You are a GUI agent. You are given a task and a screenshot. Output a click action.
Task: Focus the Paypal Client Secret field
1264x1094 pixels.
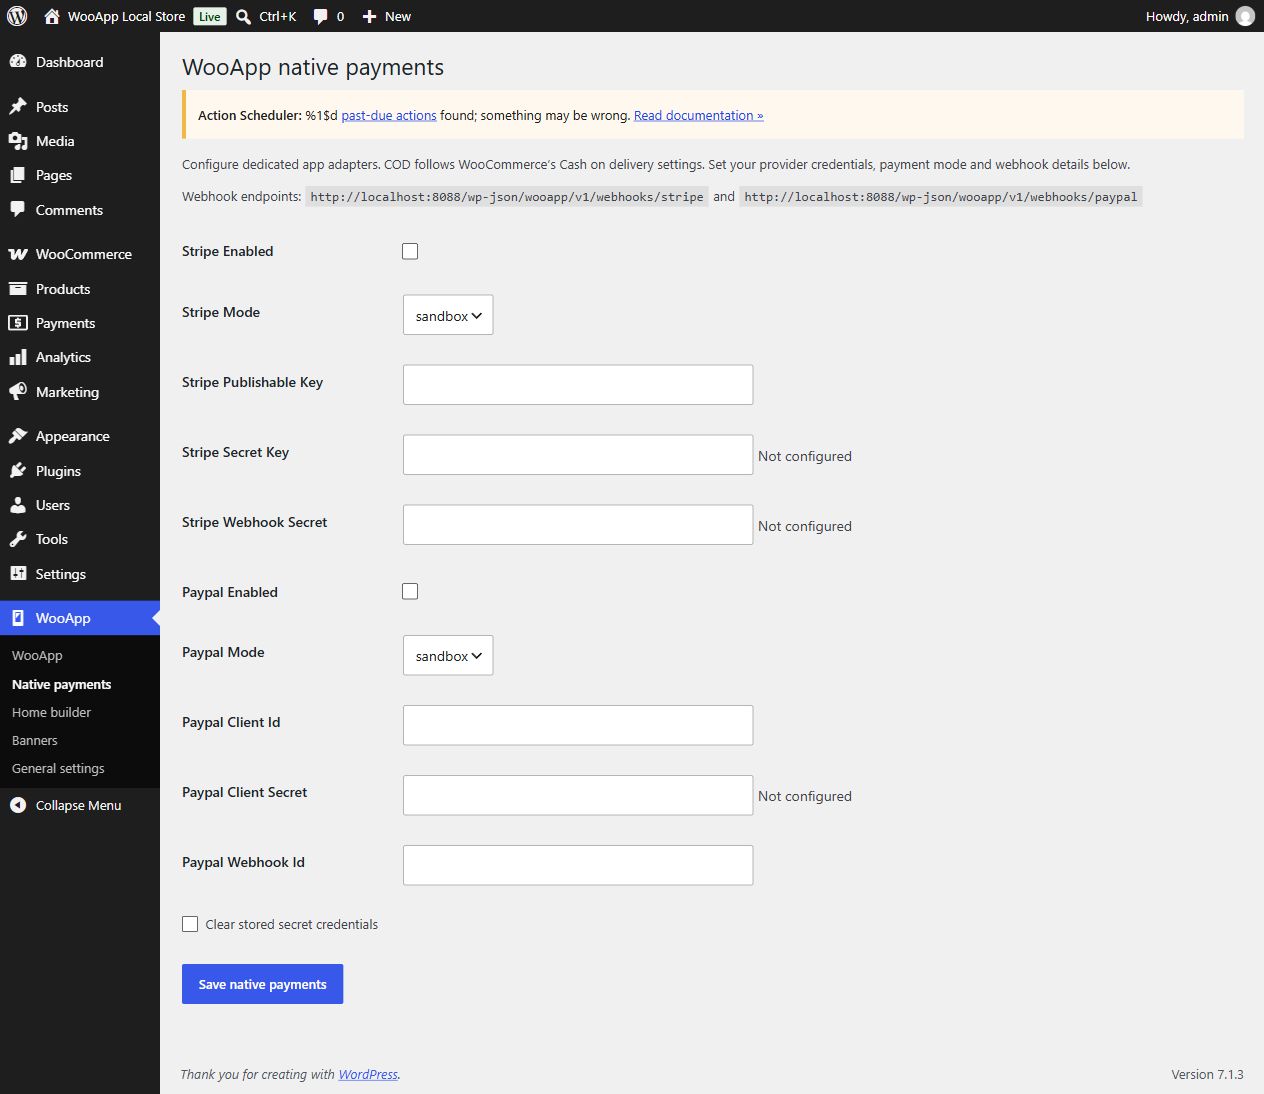(x=578, y=795)
